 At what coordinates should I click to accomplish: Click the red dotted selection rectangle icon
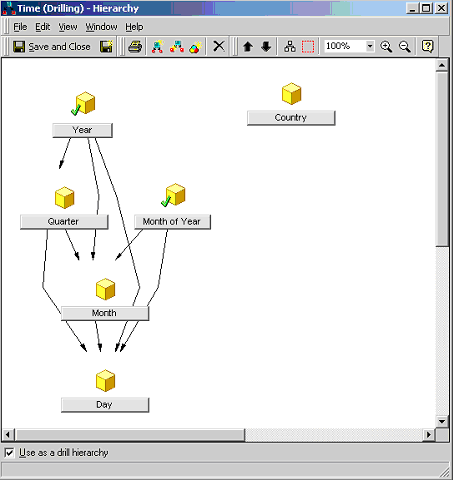pos(308,47)
